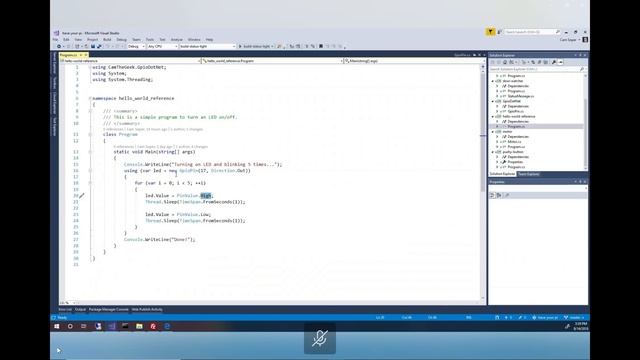Image resolution: width=640 pixels, height=360 pixels.
Task: Select Motor.cs in Solution Explorer
Action: (514, 142)
